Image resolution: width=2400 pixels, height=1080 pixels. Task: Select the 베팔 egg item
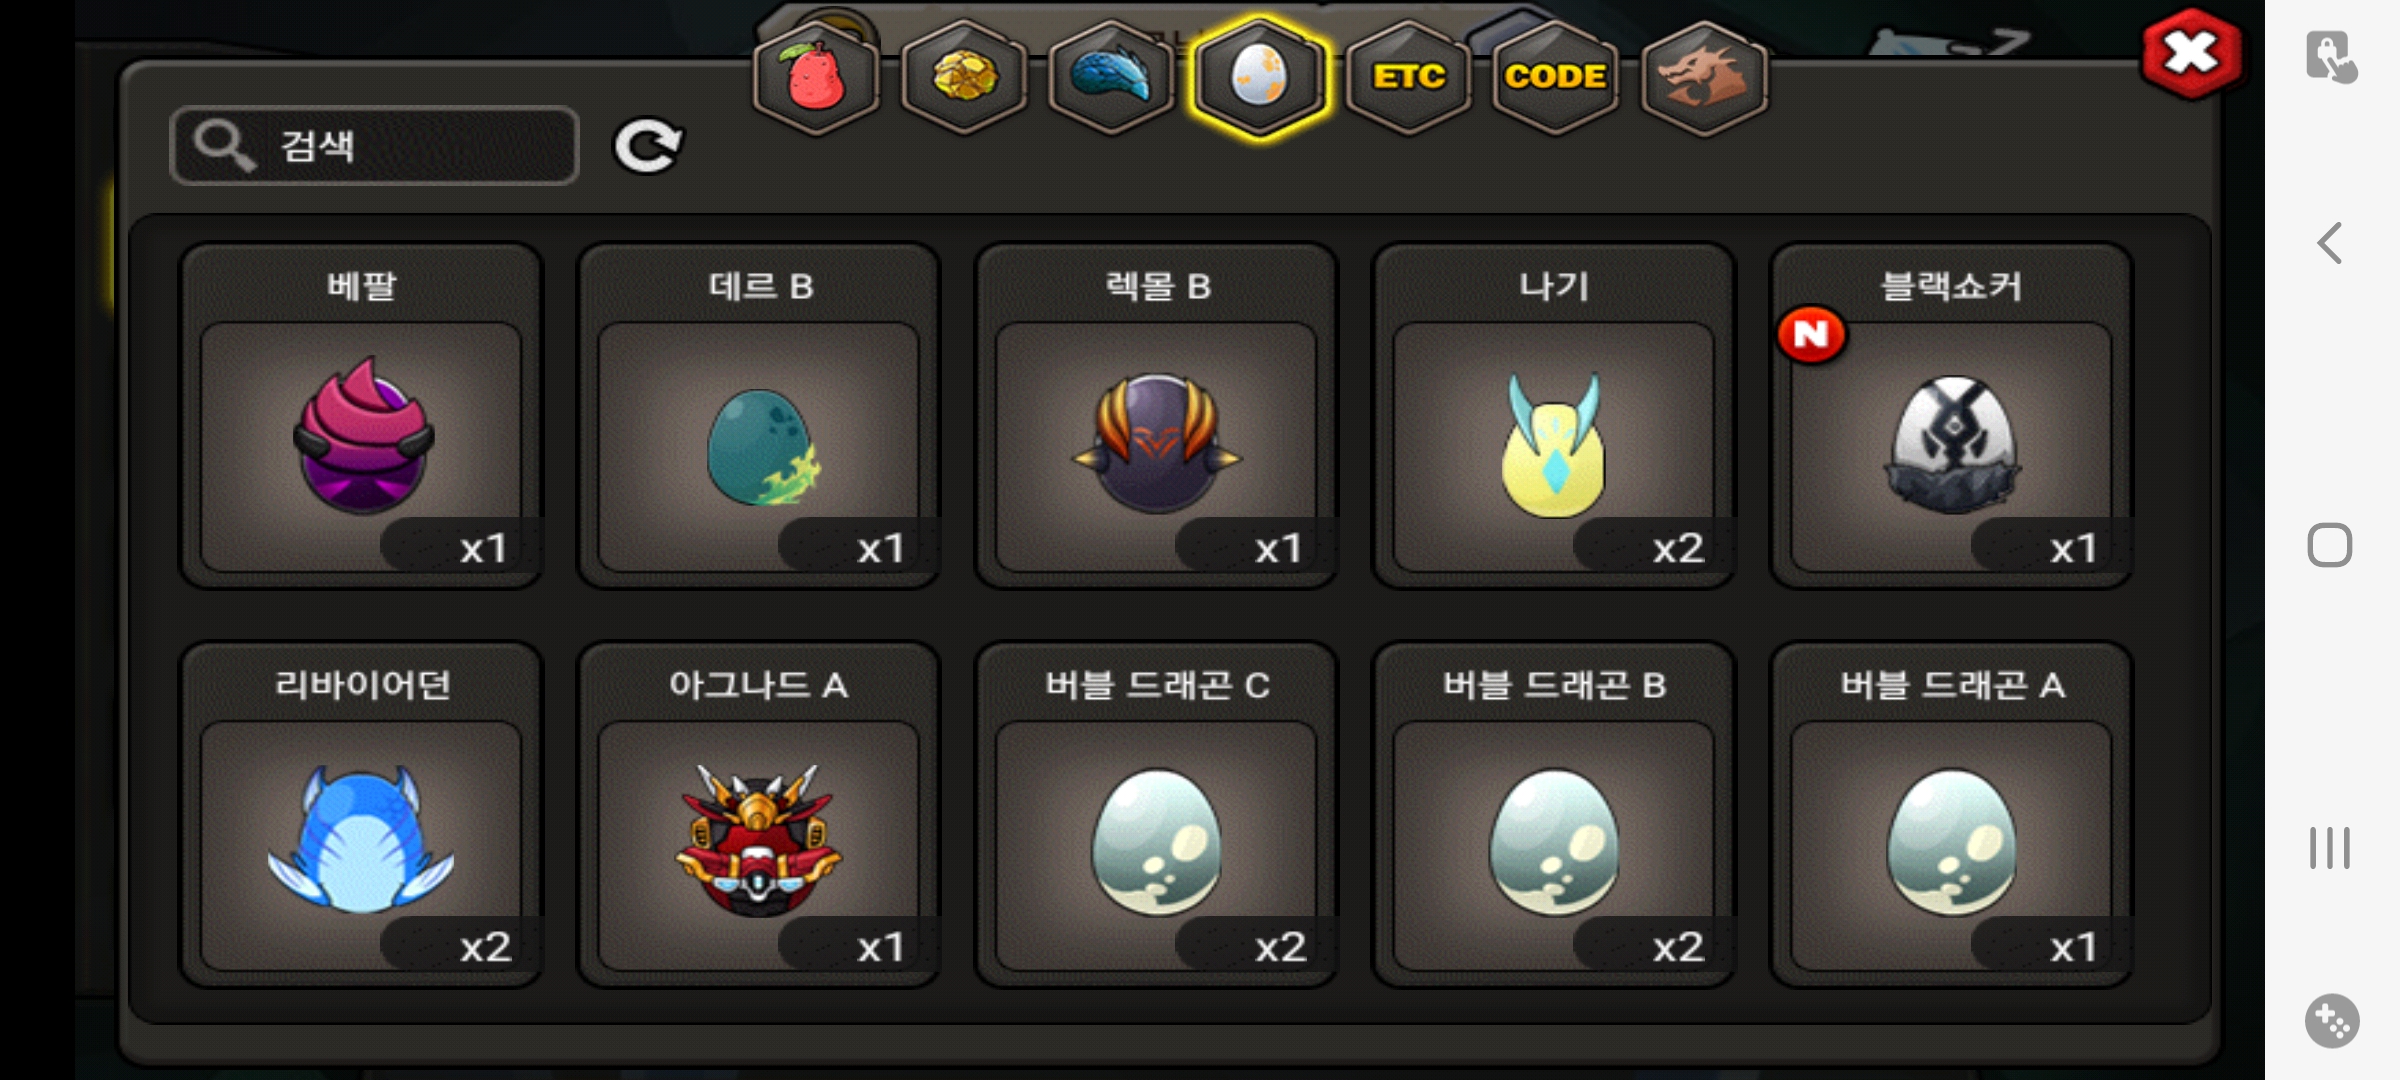click(361, 415)
